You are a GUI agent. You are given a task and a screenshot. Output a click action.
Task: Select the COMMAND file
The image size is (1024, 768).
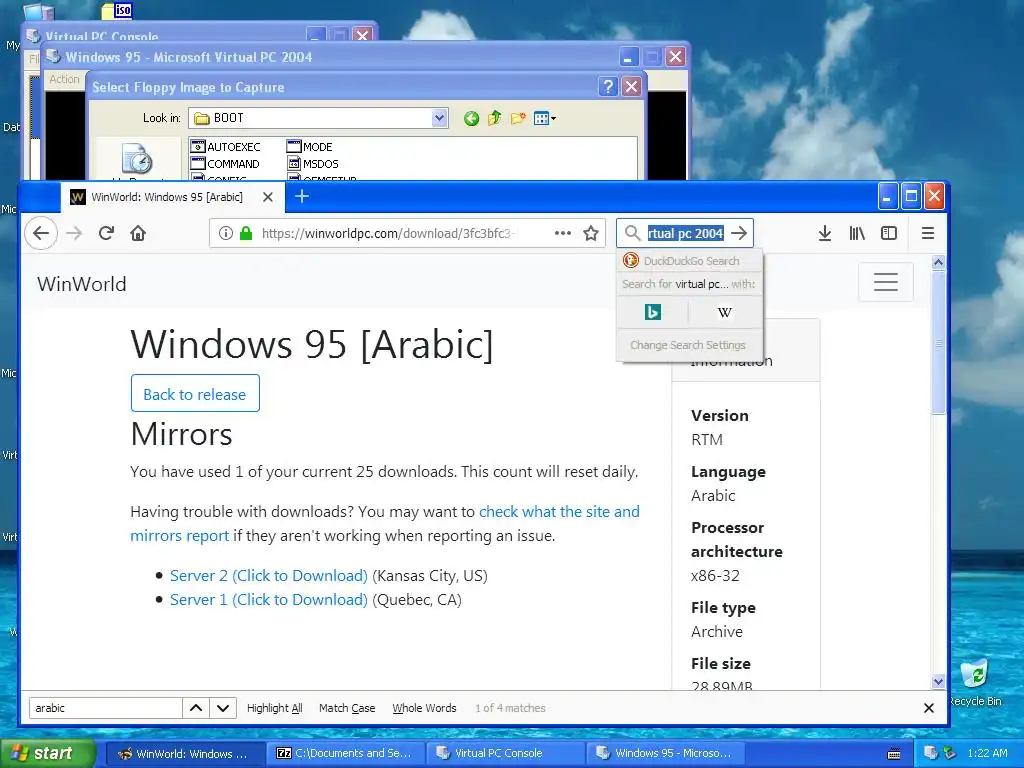225,164
